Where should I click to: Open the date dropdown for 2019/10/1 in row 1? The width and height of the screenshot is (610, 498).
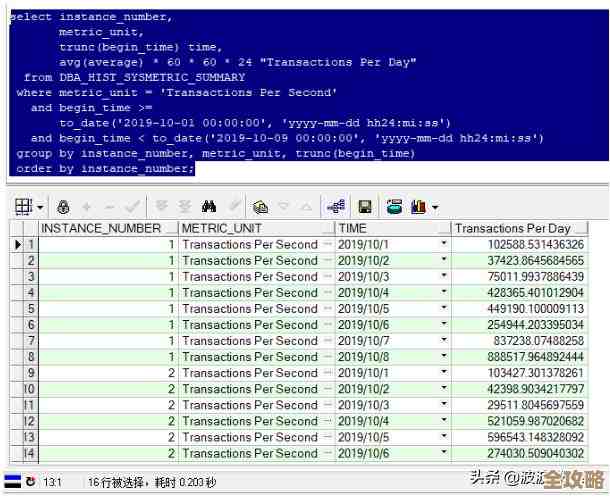443,244
